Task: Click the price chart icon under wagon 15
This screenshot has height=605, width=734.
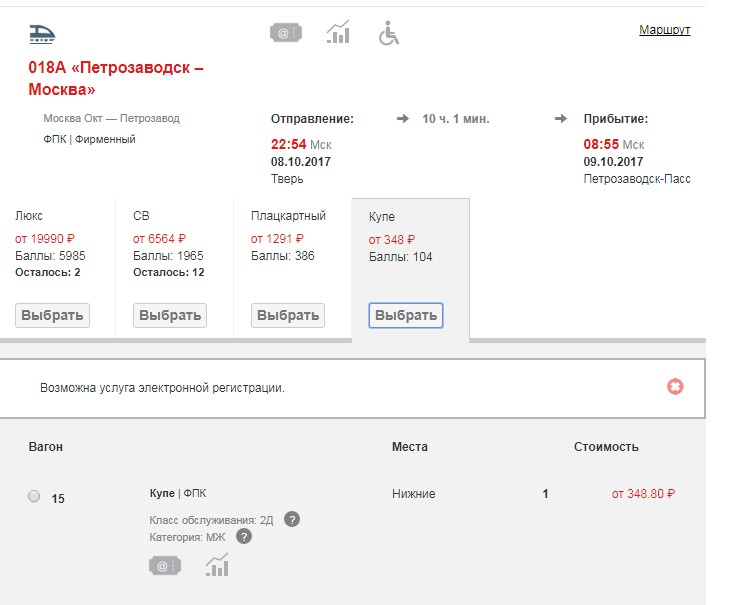Action: (217, 565)
